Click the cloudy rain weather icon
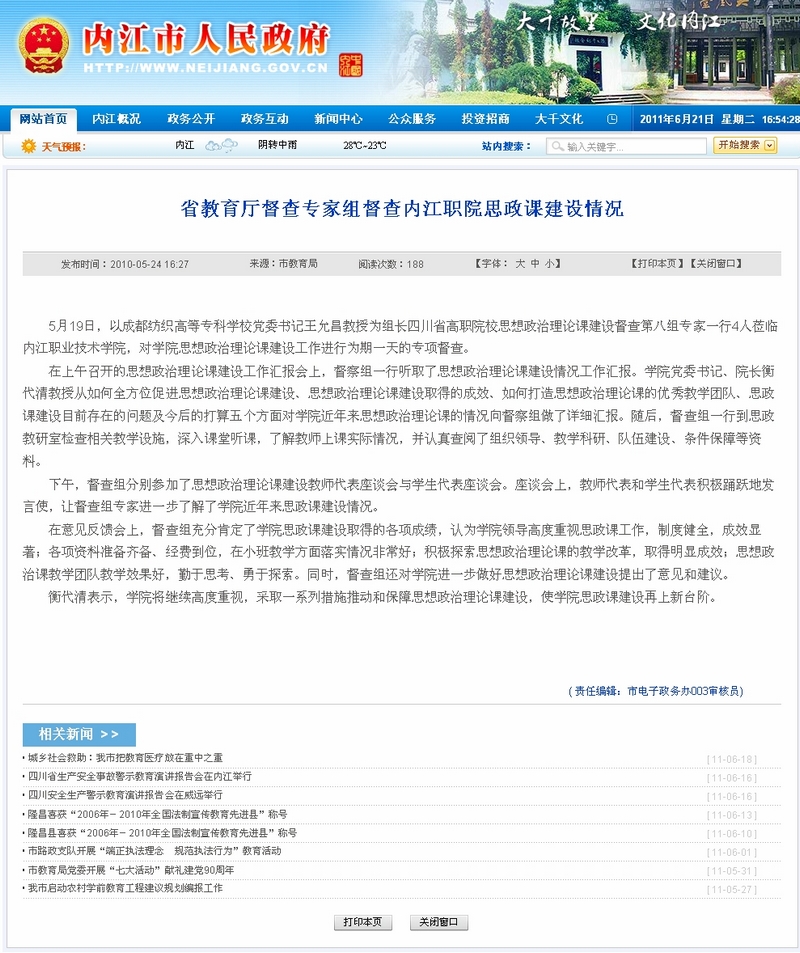This screenshot has height=953, width=800. pyautogui.click(x=221, y=145)
